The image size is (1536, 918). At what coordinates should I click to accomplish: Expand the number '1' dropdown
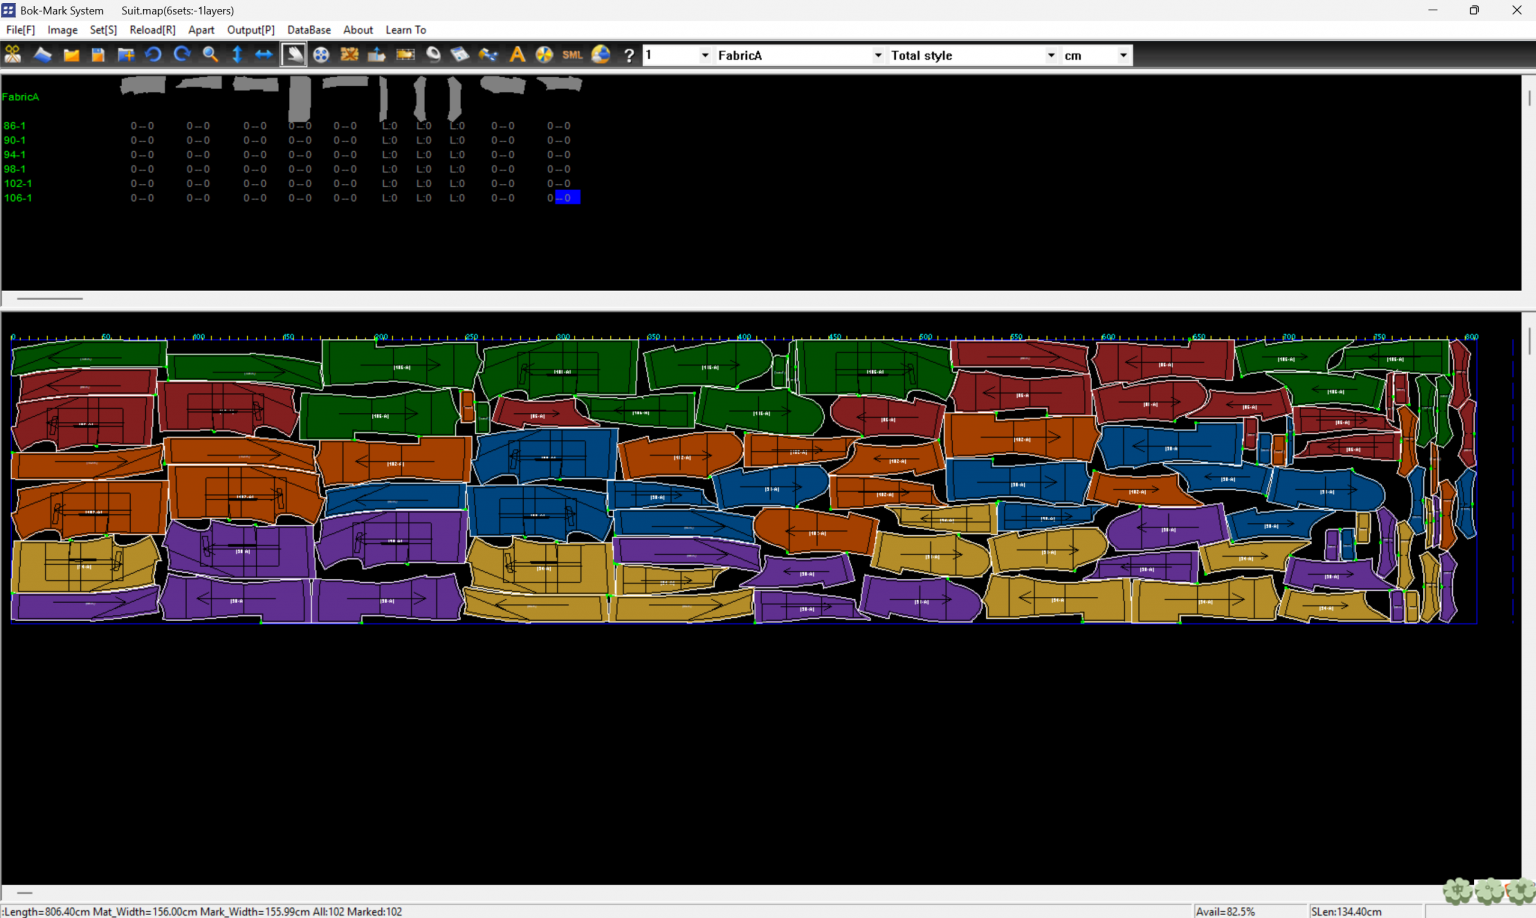pos(705,55)
